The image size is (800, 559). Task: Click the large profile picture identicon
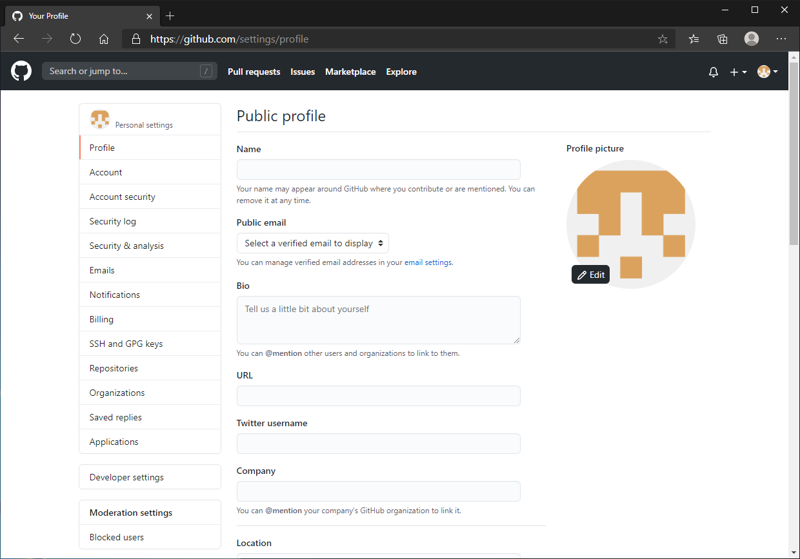pyautogui.click(x=631, y=224)
